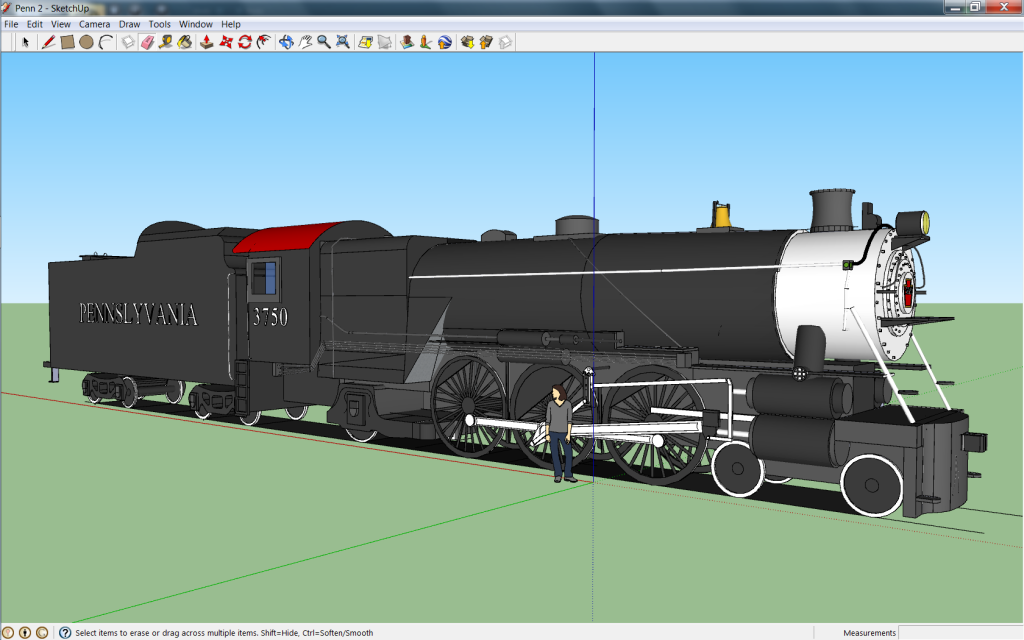Click the Share Model icon
1024x640 pixels.
click(x=486, y=42)
